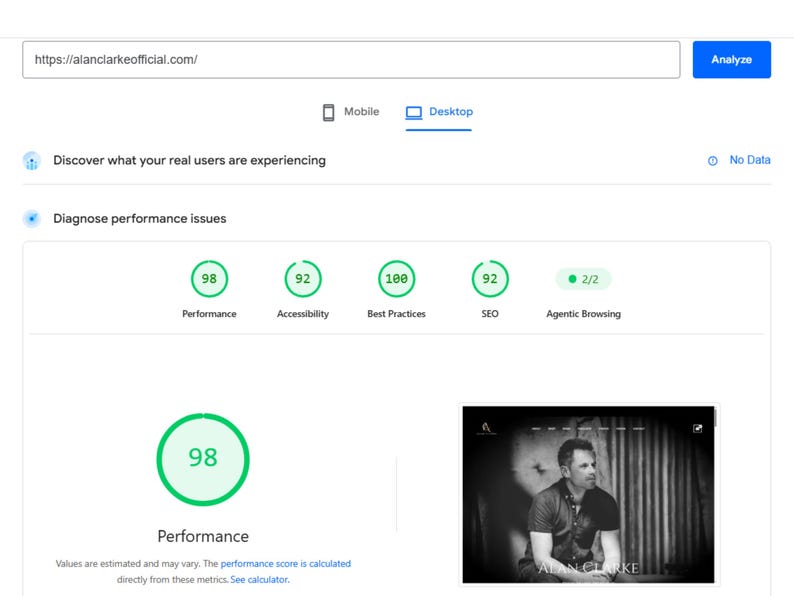Viewport: 794px width, 596px height.
Task: Click the Best Practices category label
Action: [396, 314]
